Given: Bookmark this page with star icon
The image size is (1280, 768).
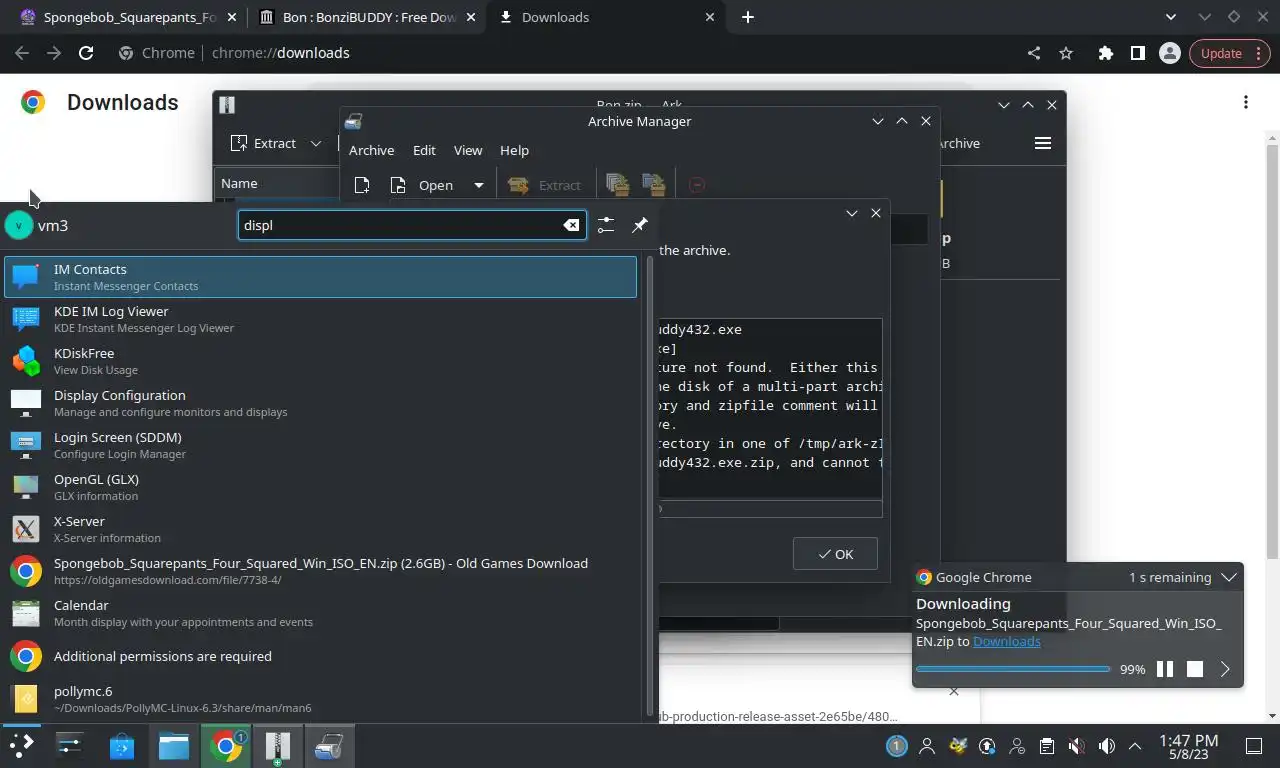Looking at the screenshot, I should [x=1066, y=53].
